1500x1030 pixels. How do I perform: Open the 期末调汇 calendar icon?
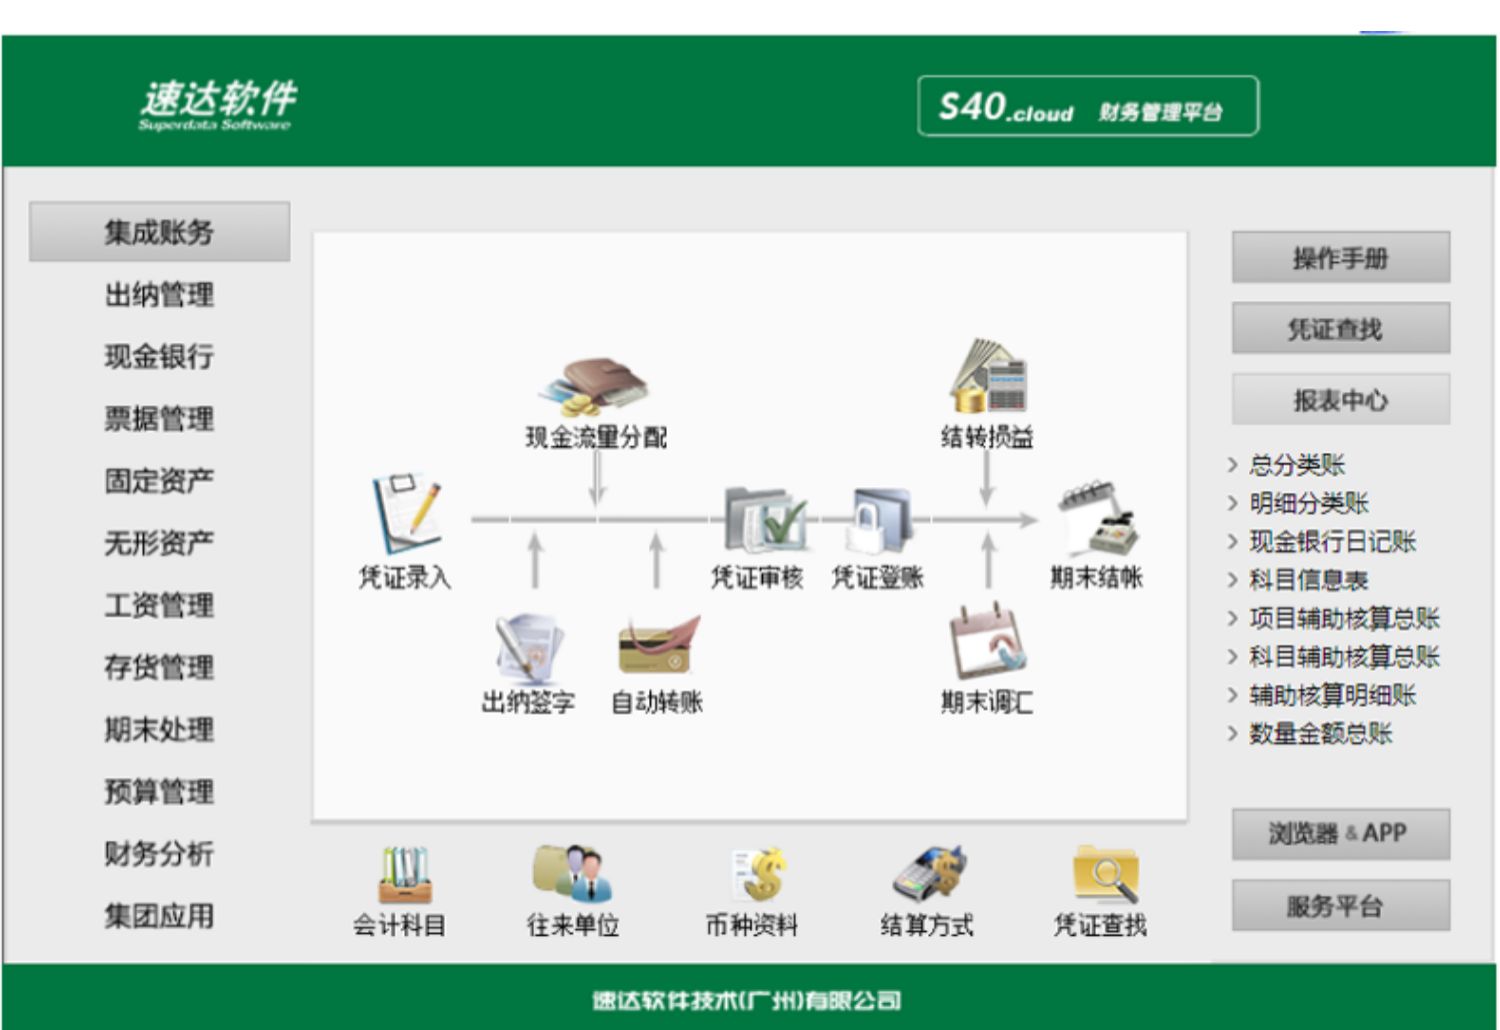coord(988,642)
